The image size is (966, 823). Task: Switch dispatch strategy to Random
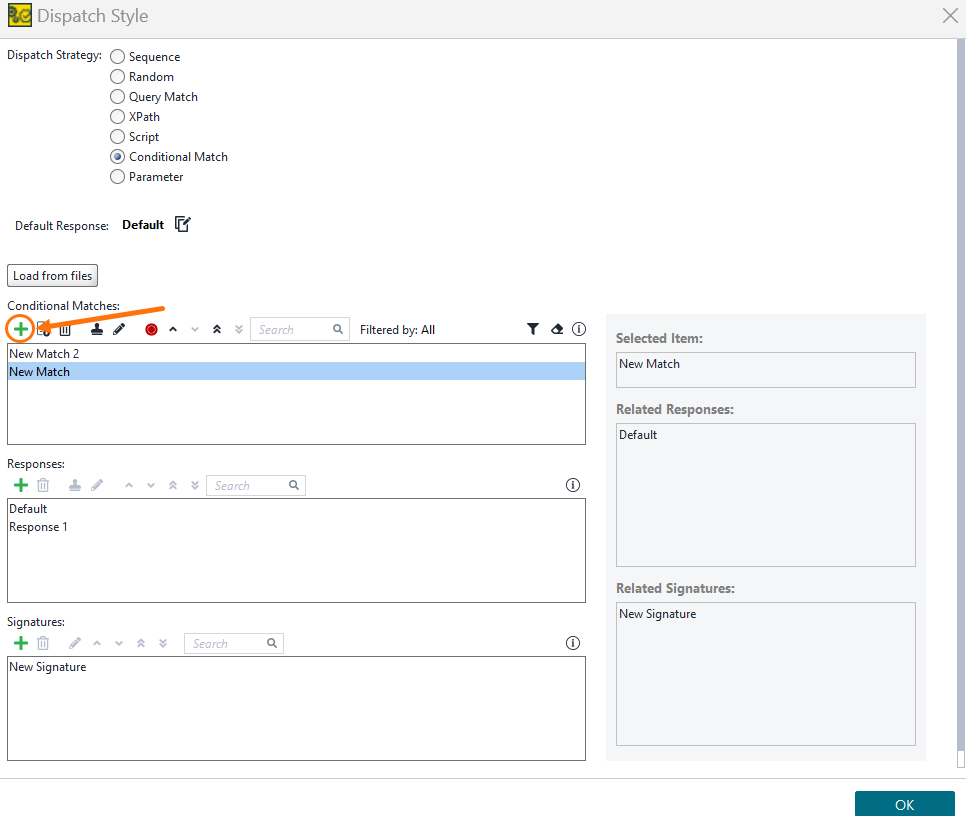(x=117, y=76)
